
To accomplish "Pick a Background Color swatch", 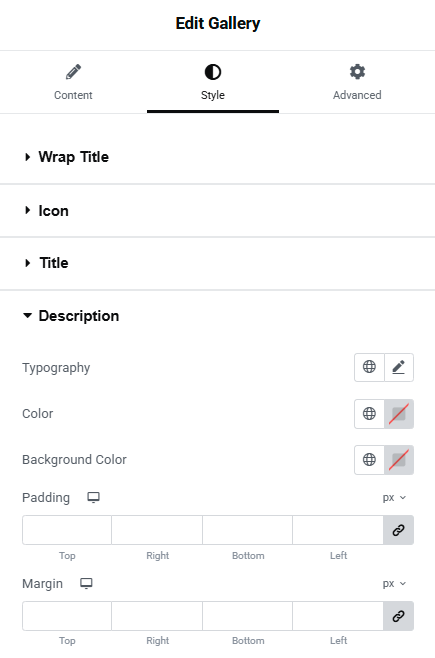I will pyautogui.click(x=399, y=460).
